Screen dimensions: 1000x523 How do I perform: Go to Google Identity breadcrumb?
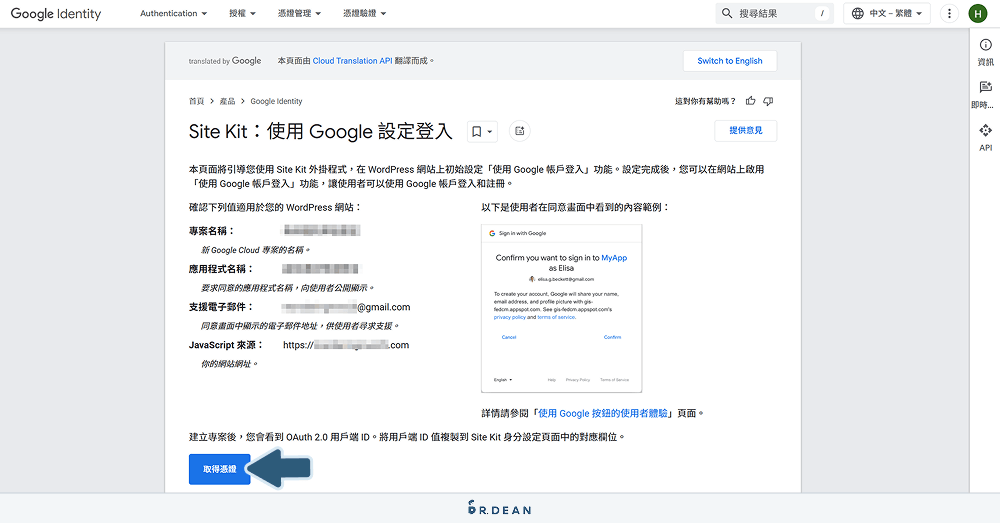tap(276, 101)
